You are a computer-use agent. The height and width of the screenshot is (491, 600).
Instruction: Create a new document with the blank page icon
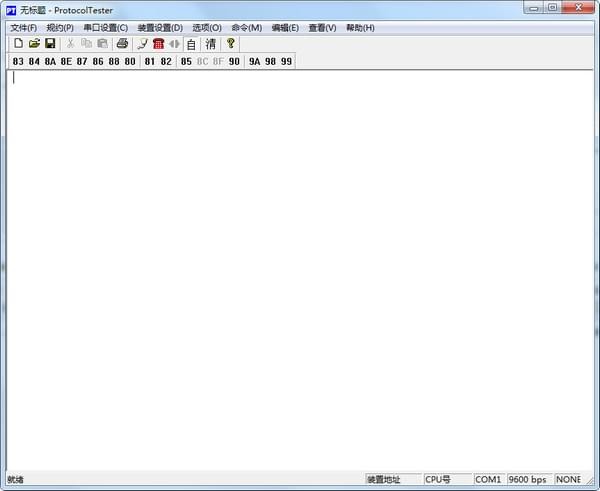pos(18,44)
